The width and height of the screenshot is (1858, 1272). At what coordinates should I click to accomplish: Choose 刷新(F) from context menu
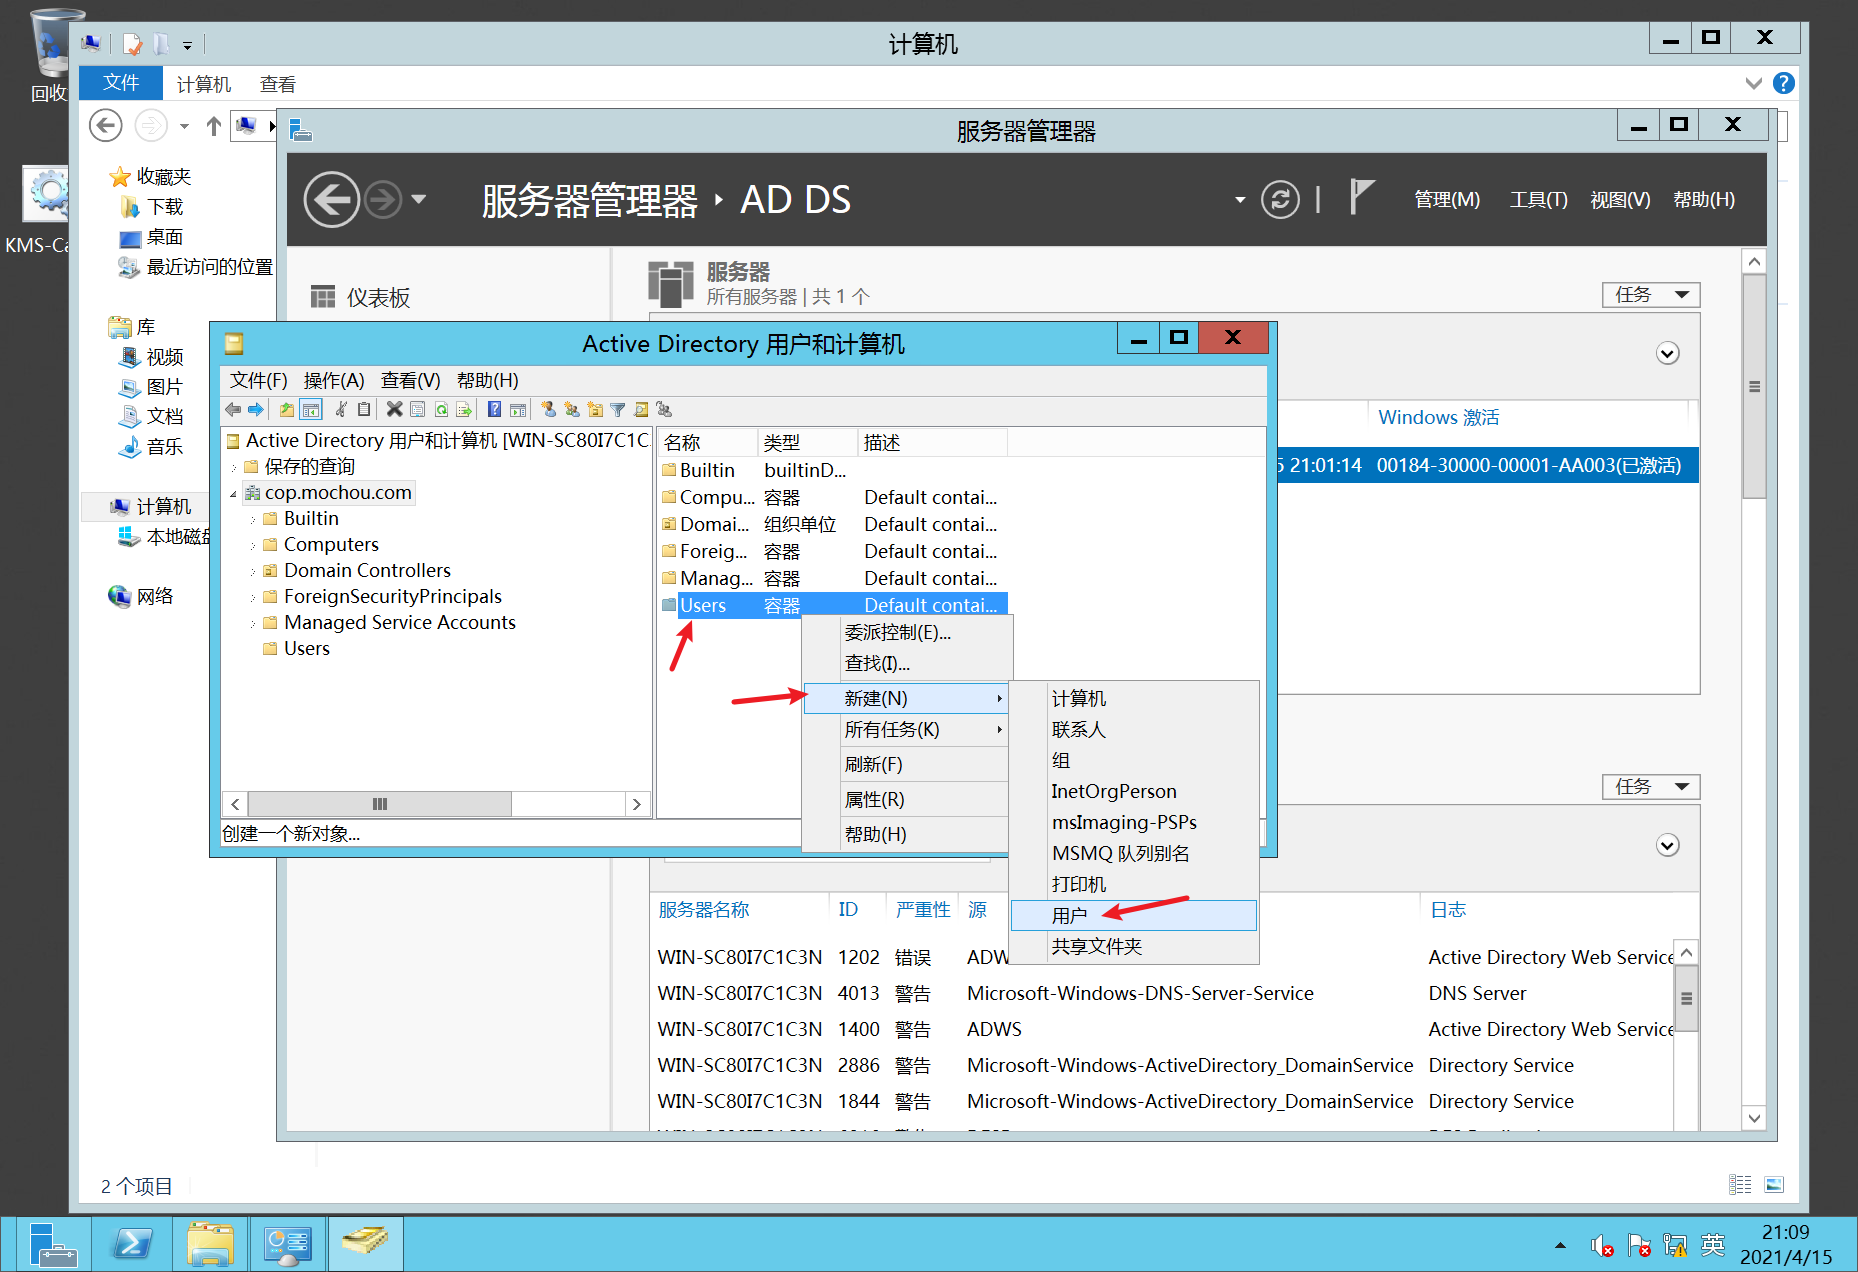pos(907,764)
